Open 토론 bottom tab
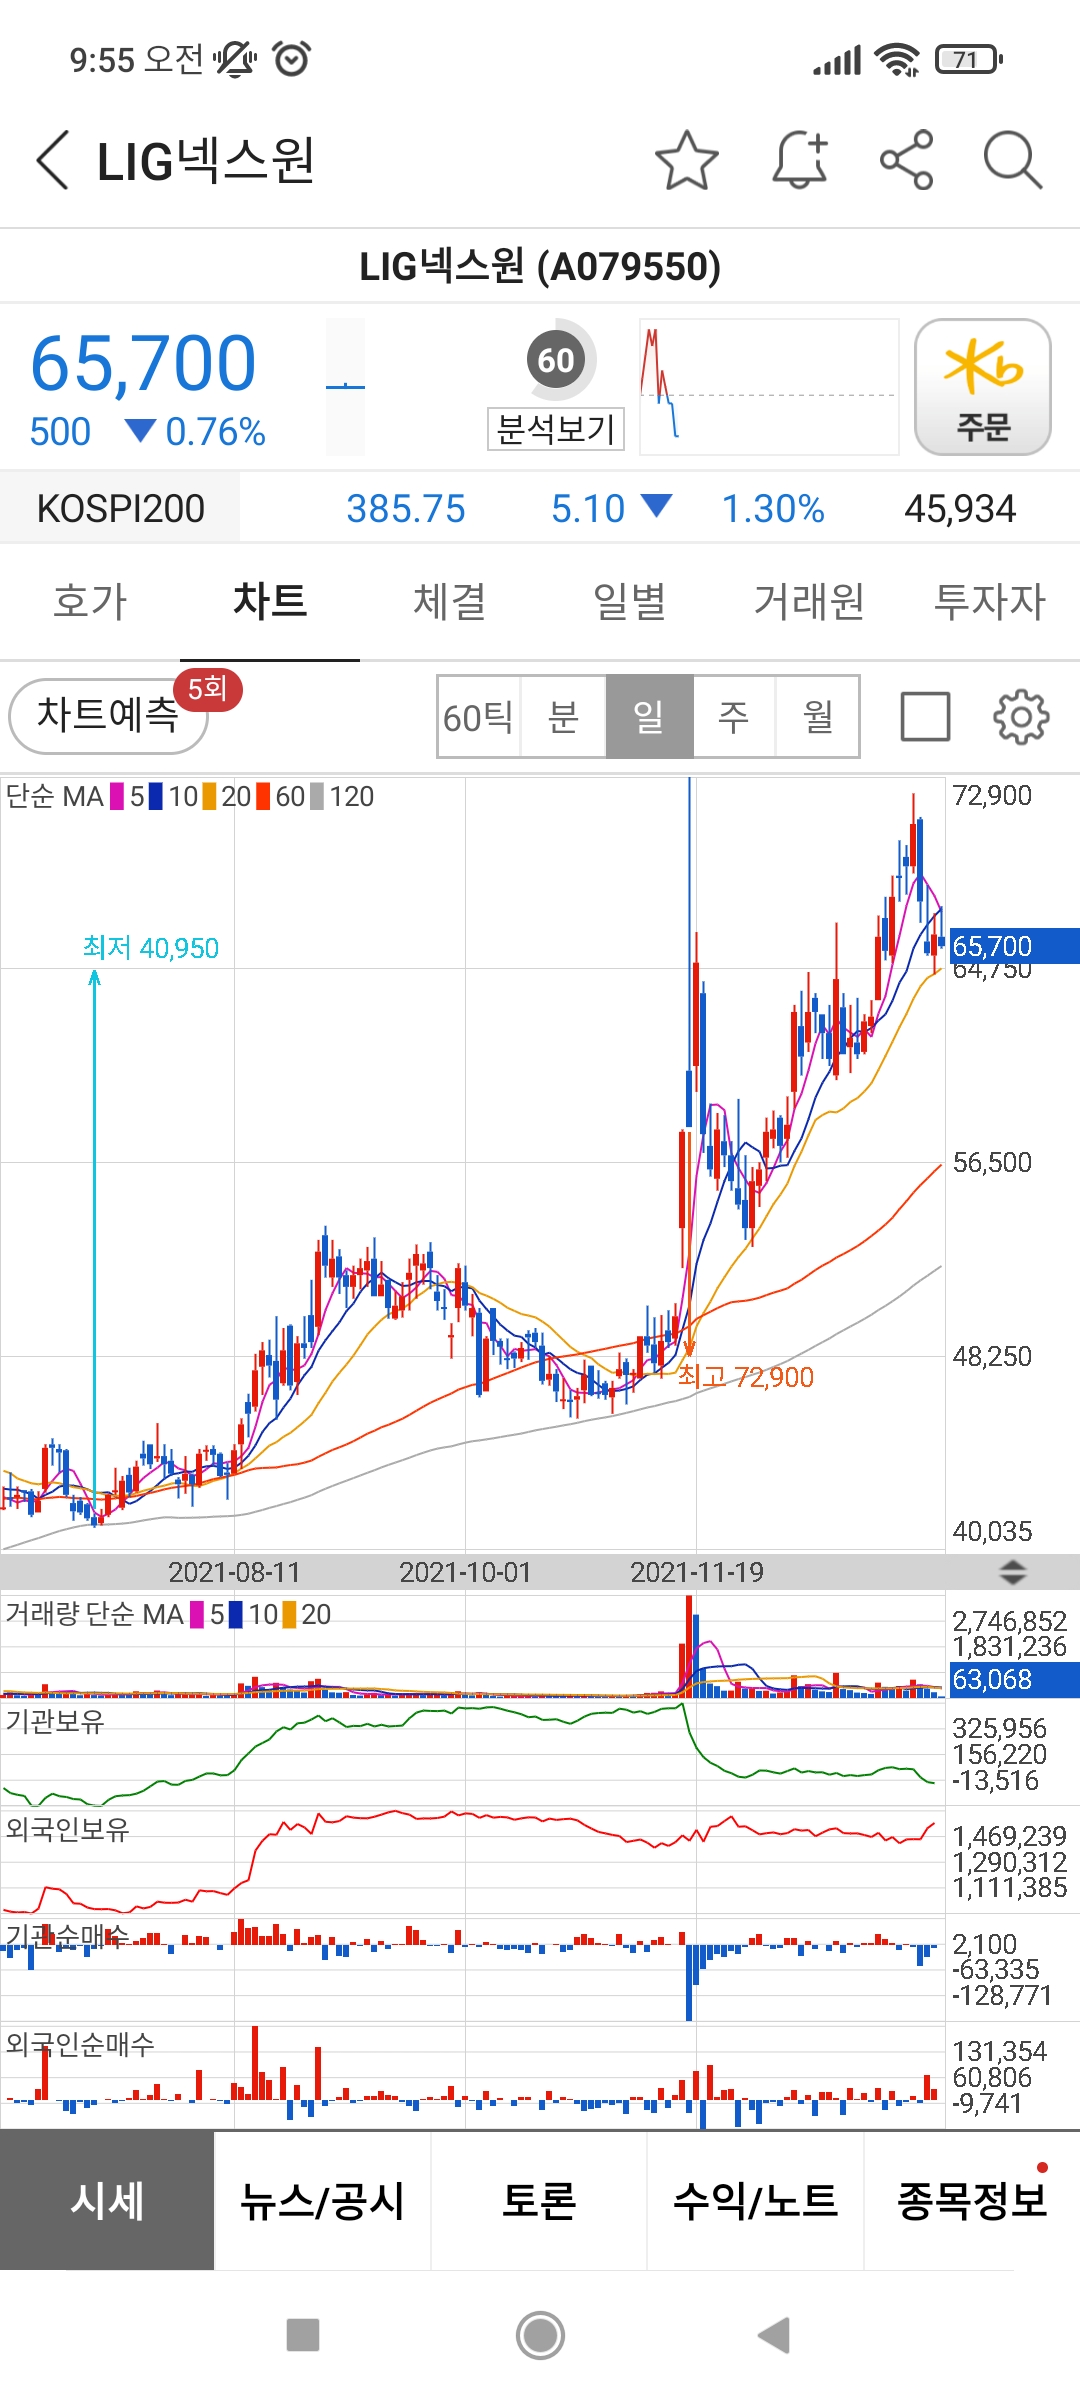This screenshot has height=2400, width=1080. (539, 2200)
